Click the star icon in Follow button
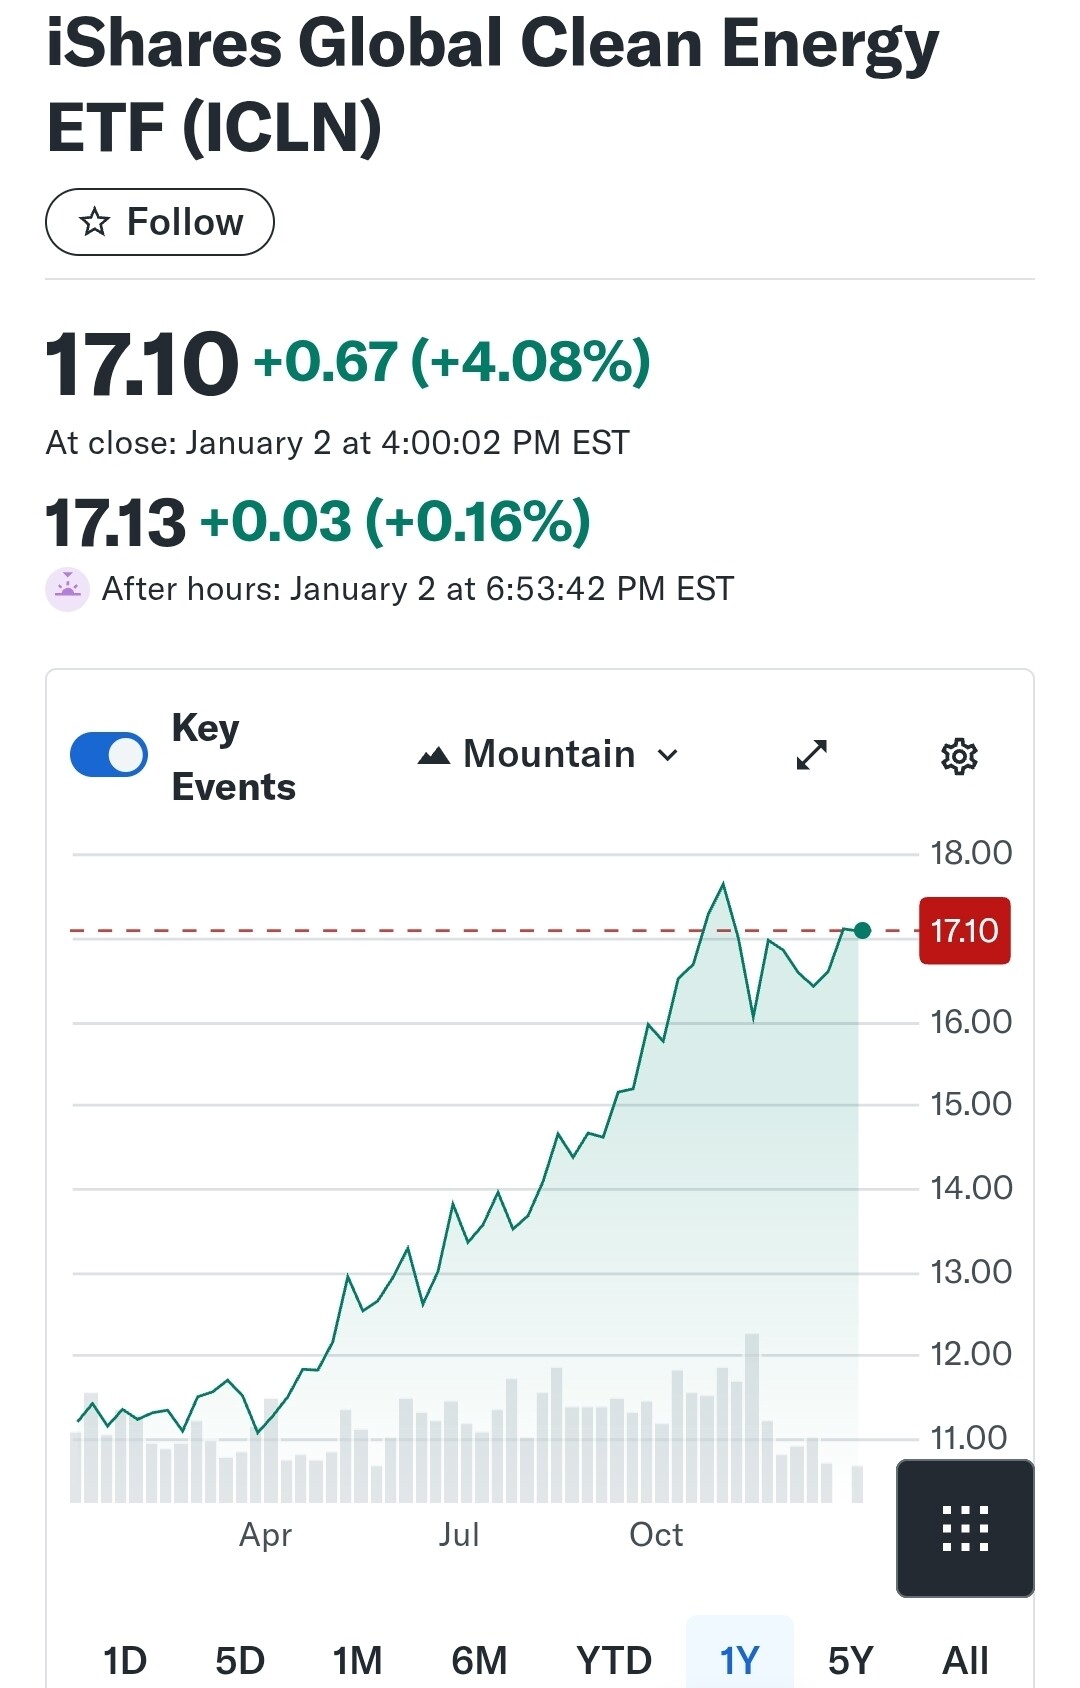Viewport: 1080px width, 1688px height. click(95, 222)
